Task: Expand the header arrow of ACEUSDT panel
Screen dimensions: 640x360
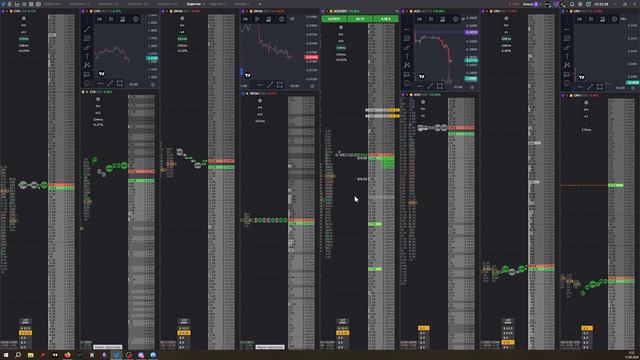Action: point(327,11)
